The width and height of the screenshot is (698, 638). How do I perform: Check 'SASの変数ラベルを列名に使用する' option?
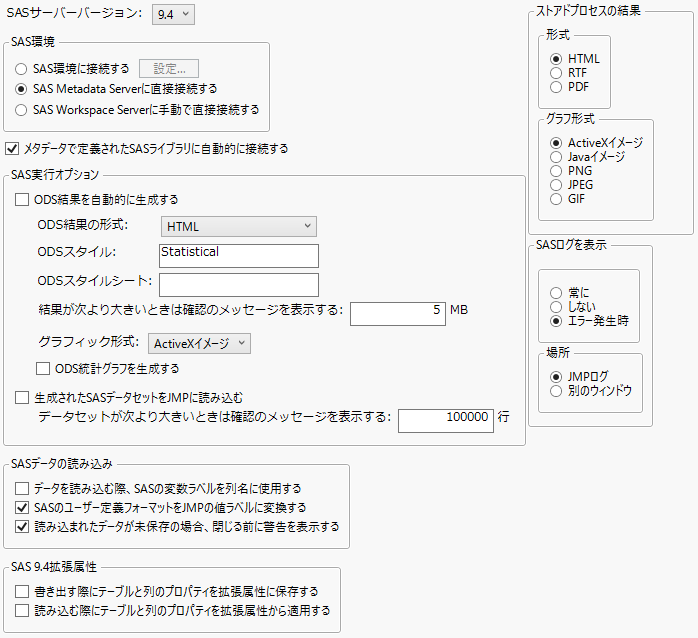pyautogui.click(x=22, y=489)
